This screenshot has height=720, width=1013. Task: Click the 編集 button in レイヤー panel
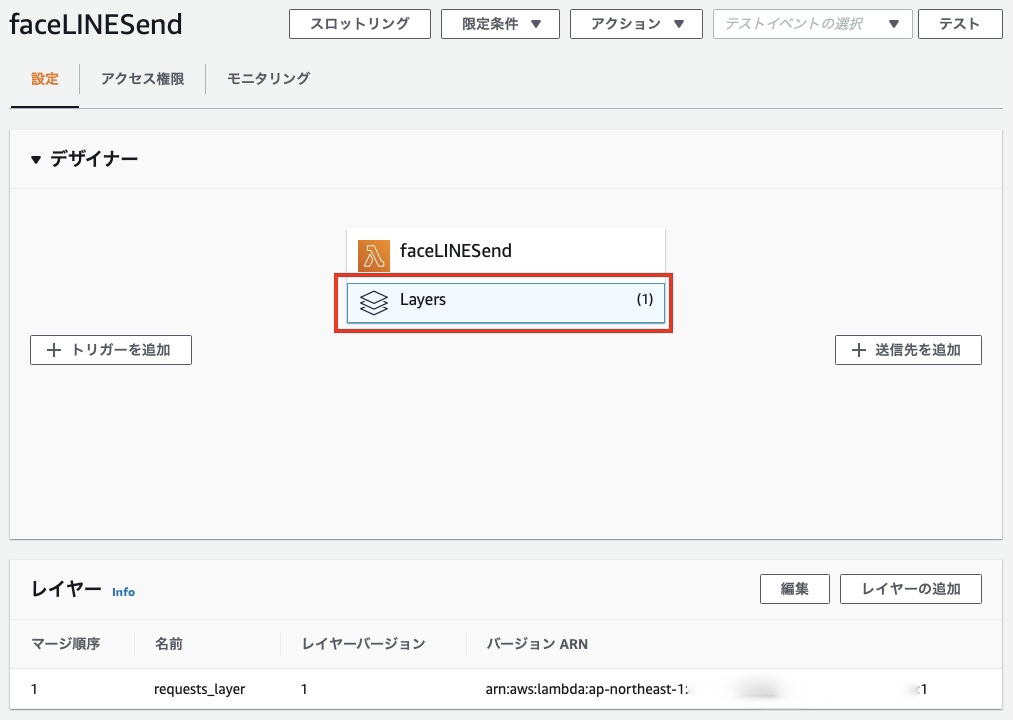(794, 589)
